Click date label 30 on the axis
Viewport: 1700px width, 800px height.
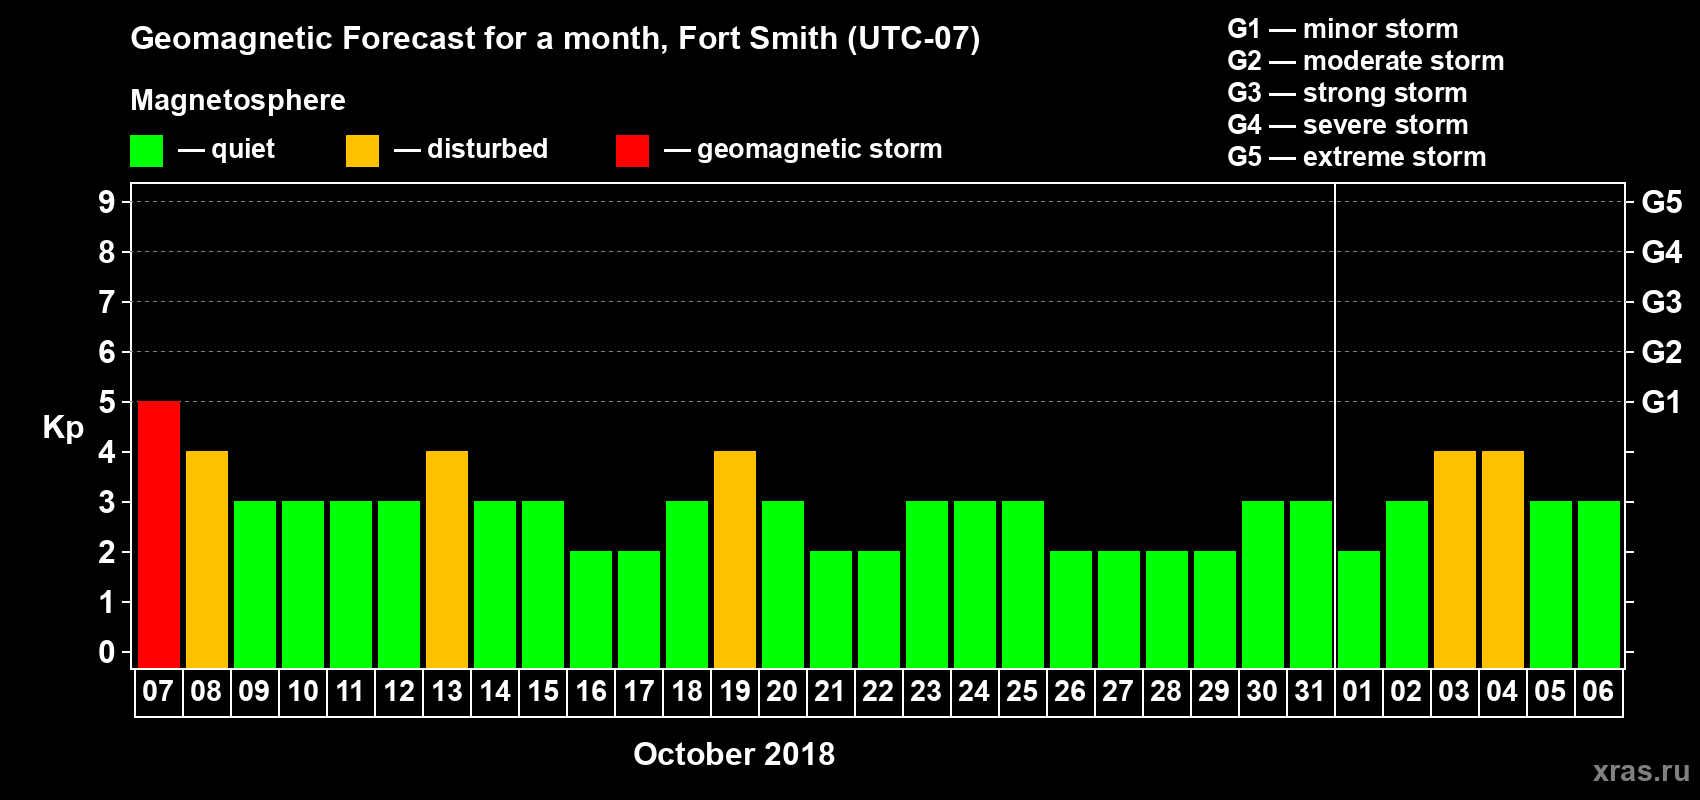click(1262, 691)
